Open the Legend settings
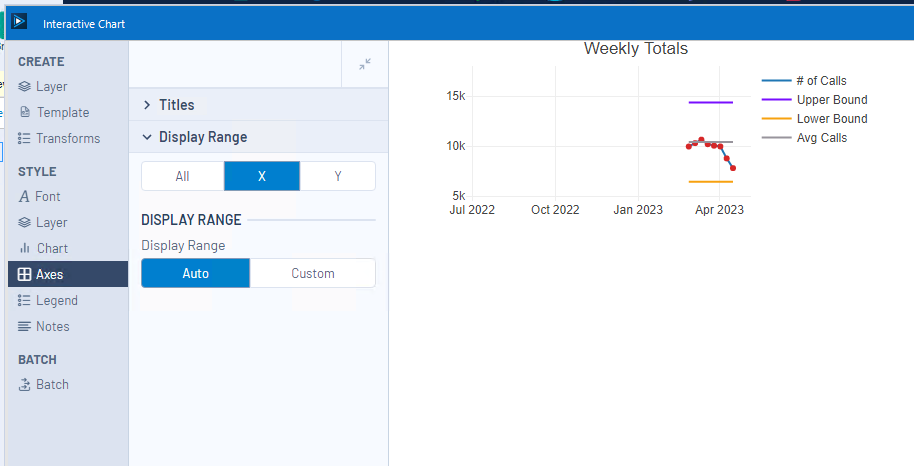914x466 pixels. tap(57, 300)
